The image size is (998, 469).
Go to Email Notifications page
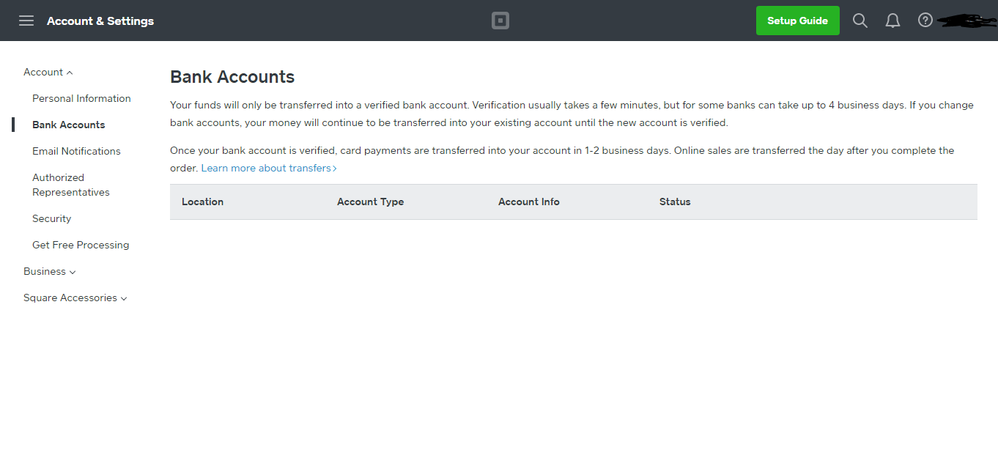(76, 151)
